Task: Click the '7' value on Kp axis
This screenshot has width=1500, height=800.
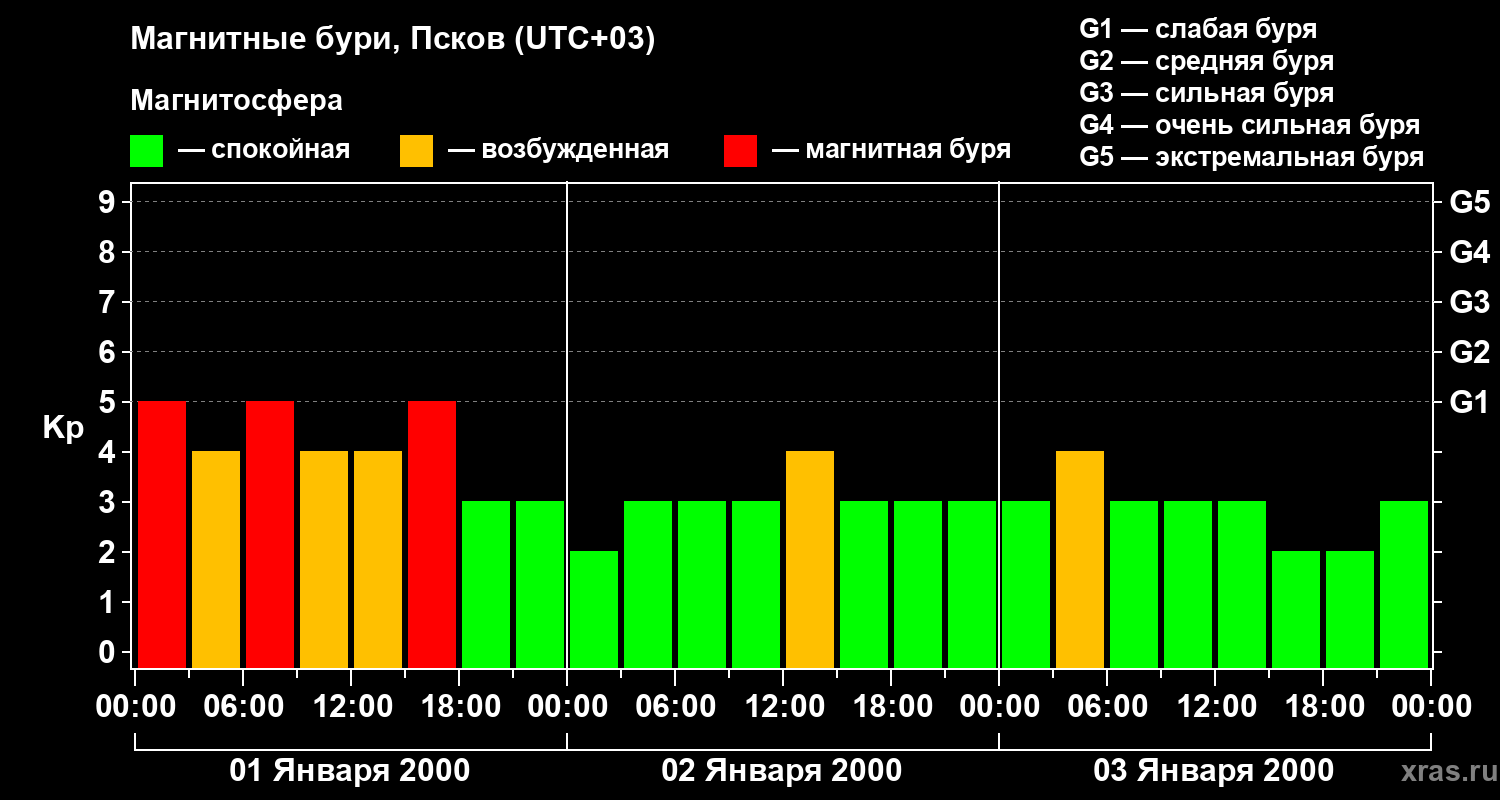Action: [109, 303]
